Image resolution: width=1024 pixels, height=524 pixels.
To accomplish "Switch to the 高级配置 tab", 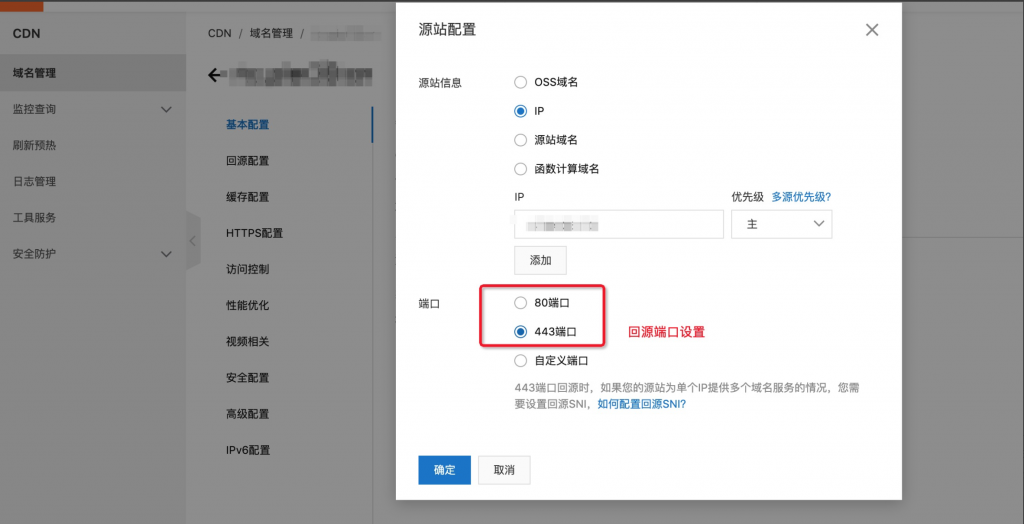I will pos(248,414).
